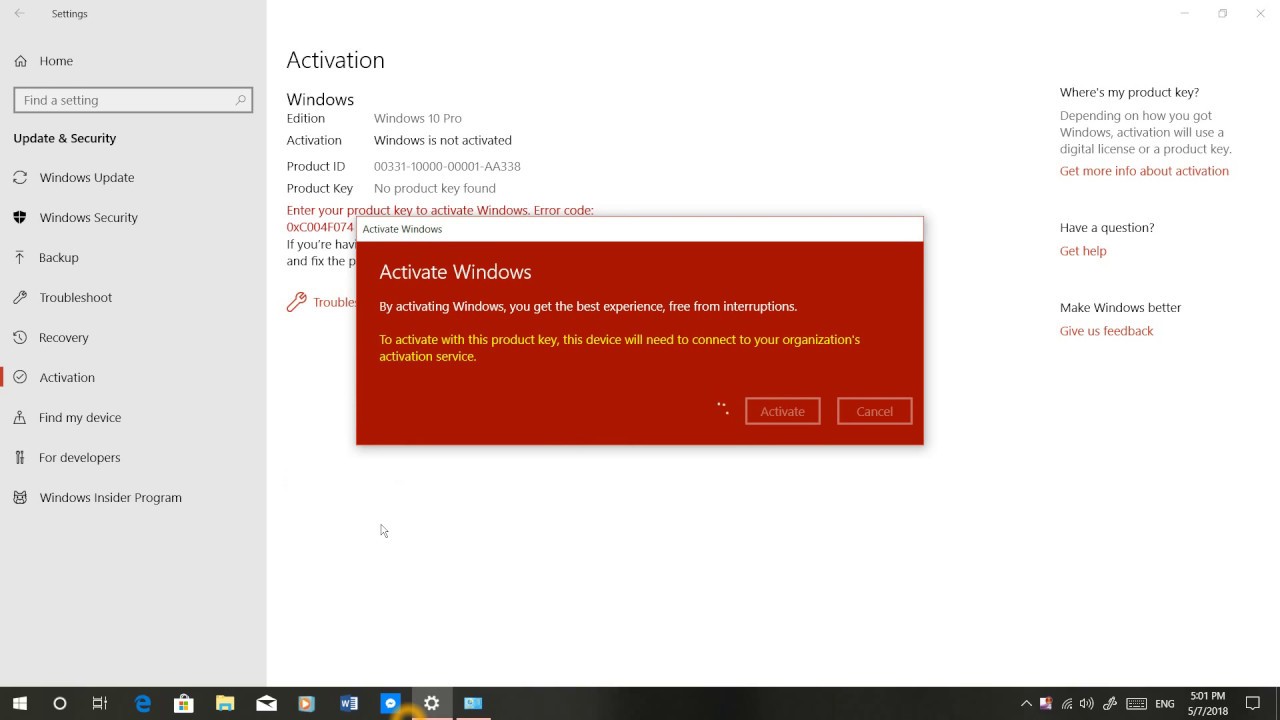Screen dimensions: 1280x720
Task: Click the 'Windows is not activated' status text
Action: tap(443, 141)
